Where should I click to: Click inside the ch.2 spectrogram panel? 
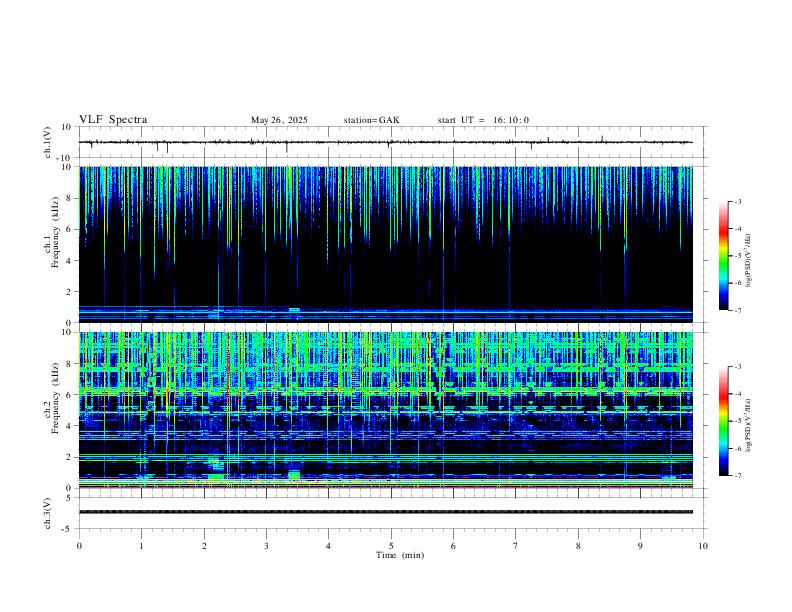pyautogui.click(x=386, y=410)
